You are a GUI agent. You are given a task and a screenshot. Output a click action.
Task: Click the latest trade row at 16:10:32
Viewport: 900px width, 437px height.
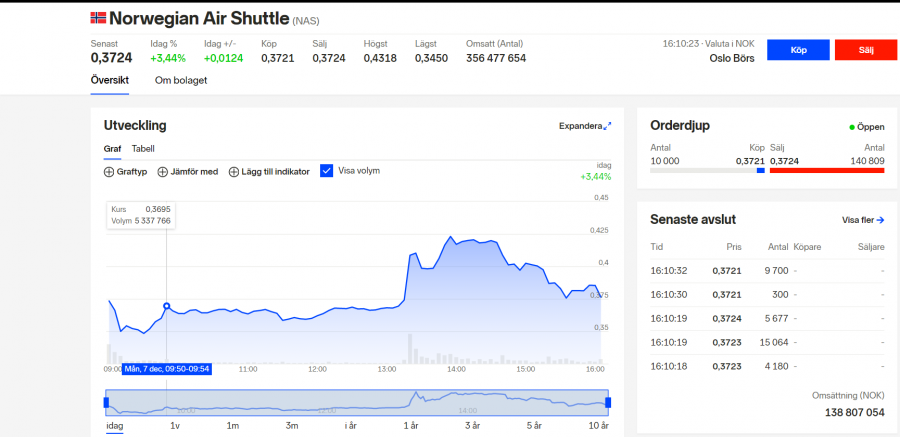click(x=767, y=270)
